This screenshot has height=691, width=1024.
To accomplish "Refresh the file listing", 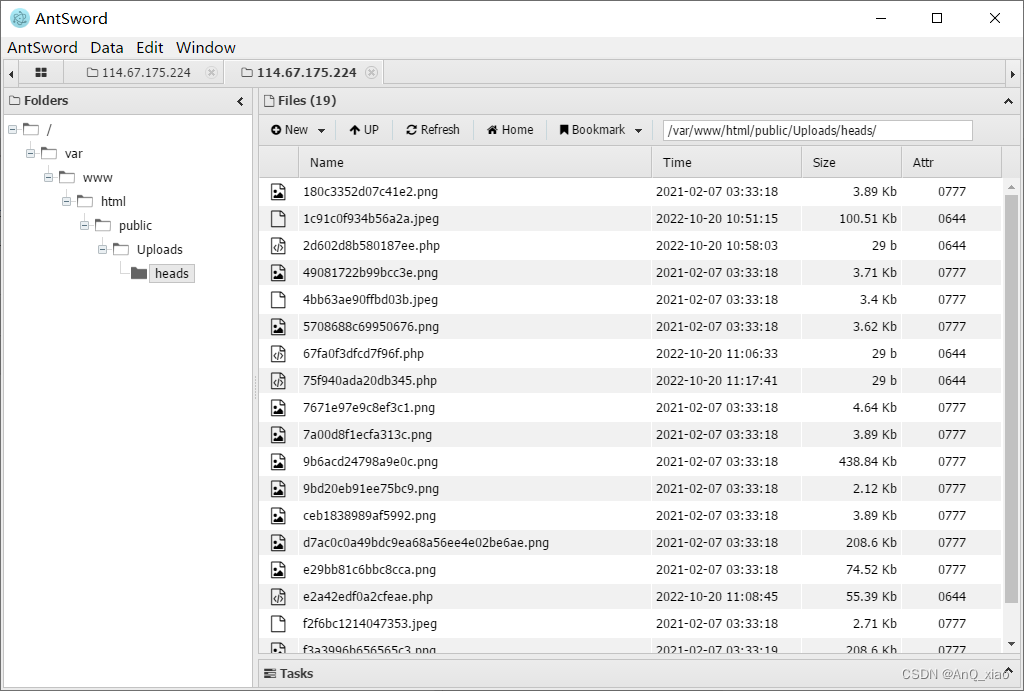I will [433, 130].
